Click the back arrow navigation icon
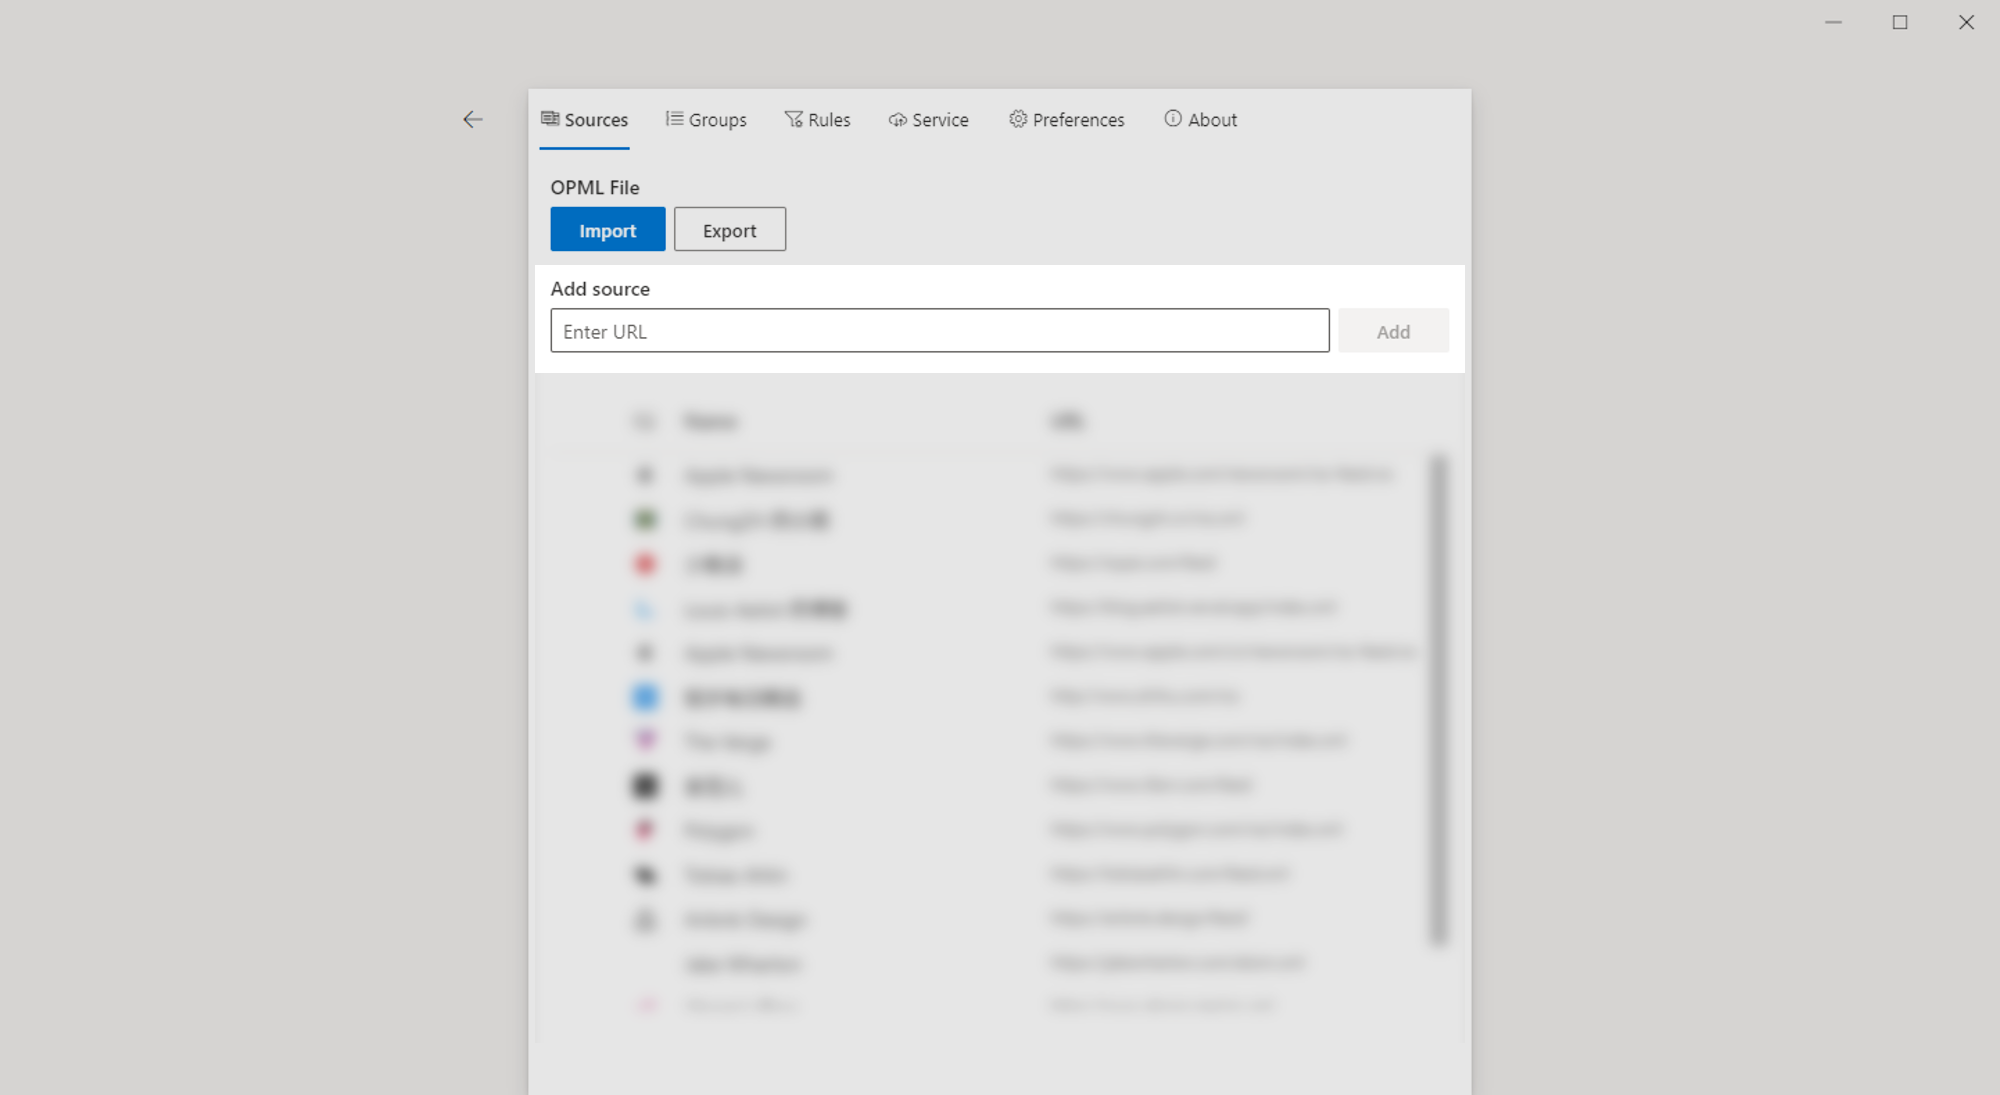The image size is (2000, 1095). (x=472, y=120)
